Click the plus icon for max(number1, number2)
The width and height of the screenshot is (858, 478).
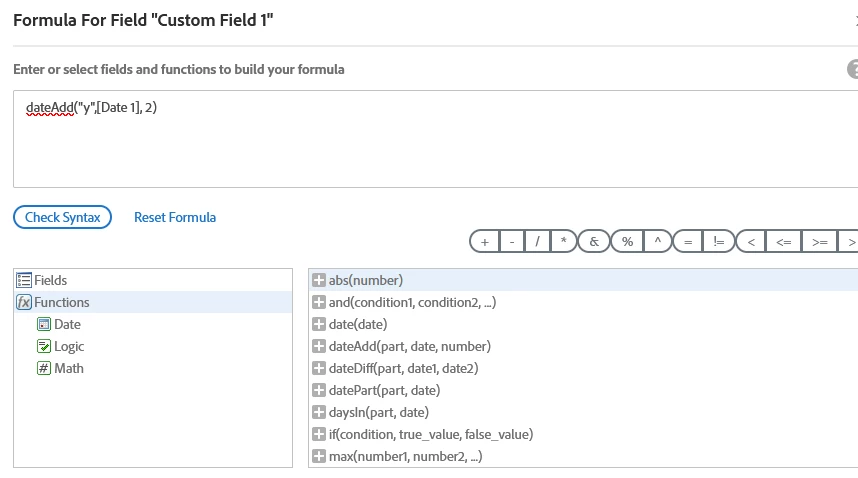click(319, 456)
